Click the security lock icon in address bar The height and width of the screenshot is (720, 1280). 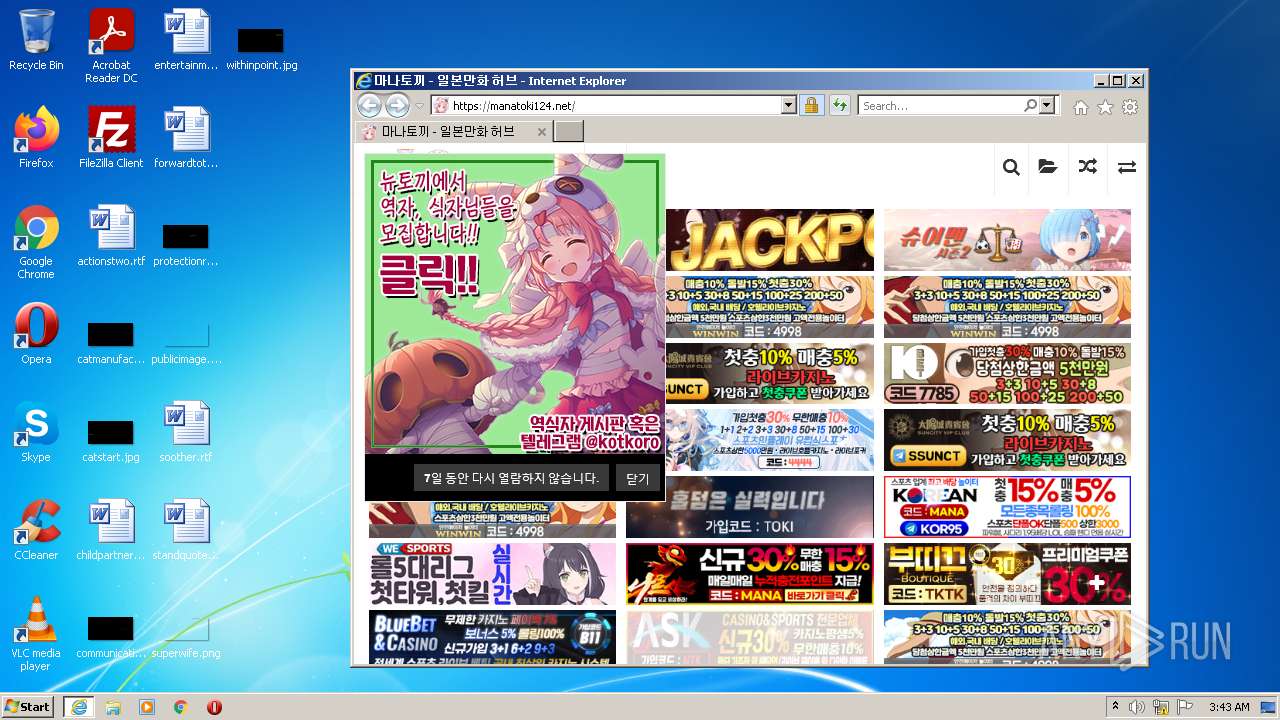click(811, 105)
